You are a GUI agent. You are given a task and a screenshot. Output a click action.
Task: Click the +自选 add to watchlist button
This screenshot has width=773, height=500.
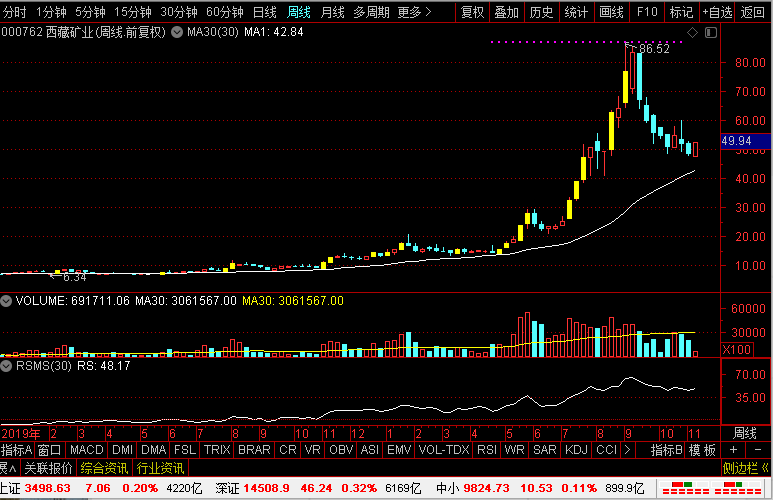click(716, 12)
